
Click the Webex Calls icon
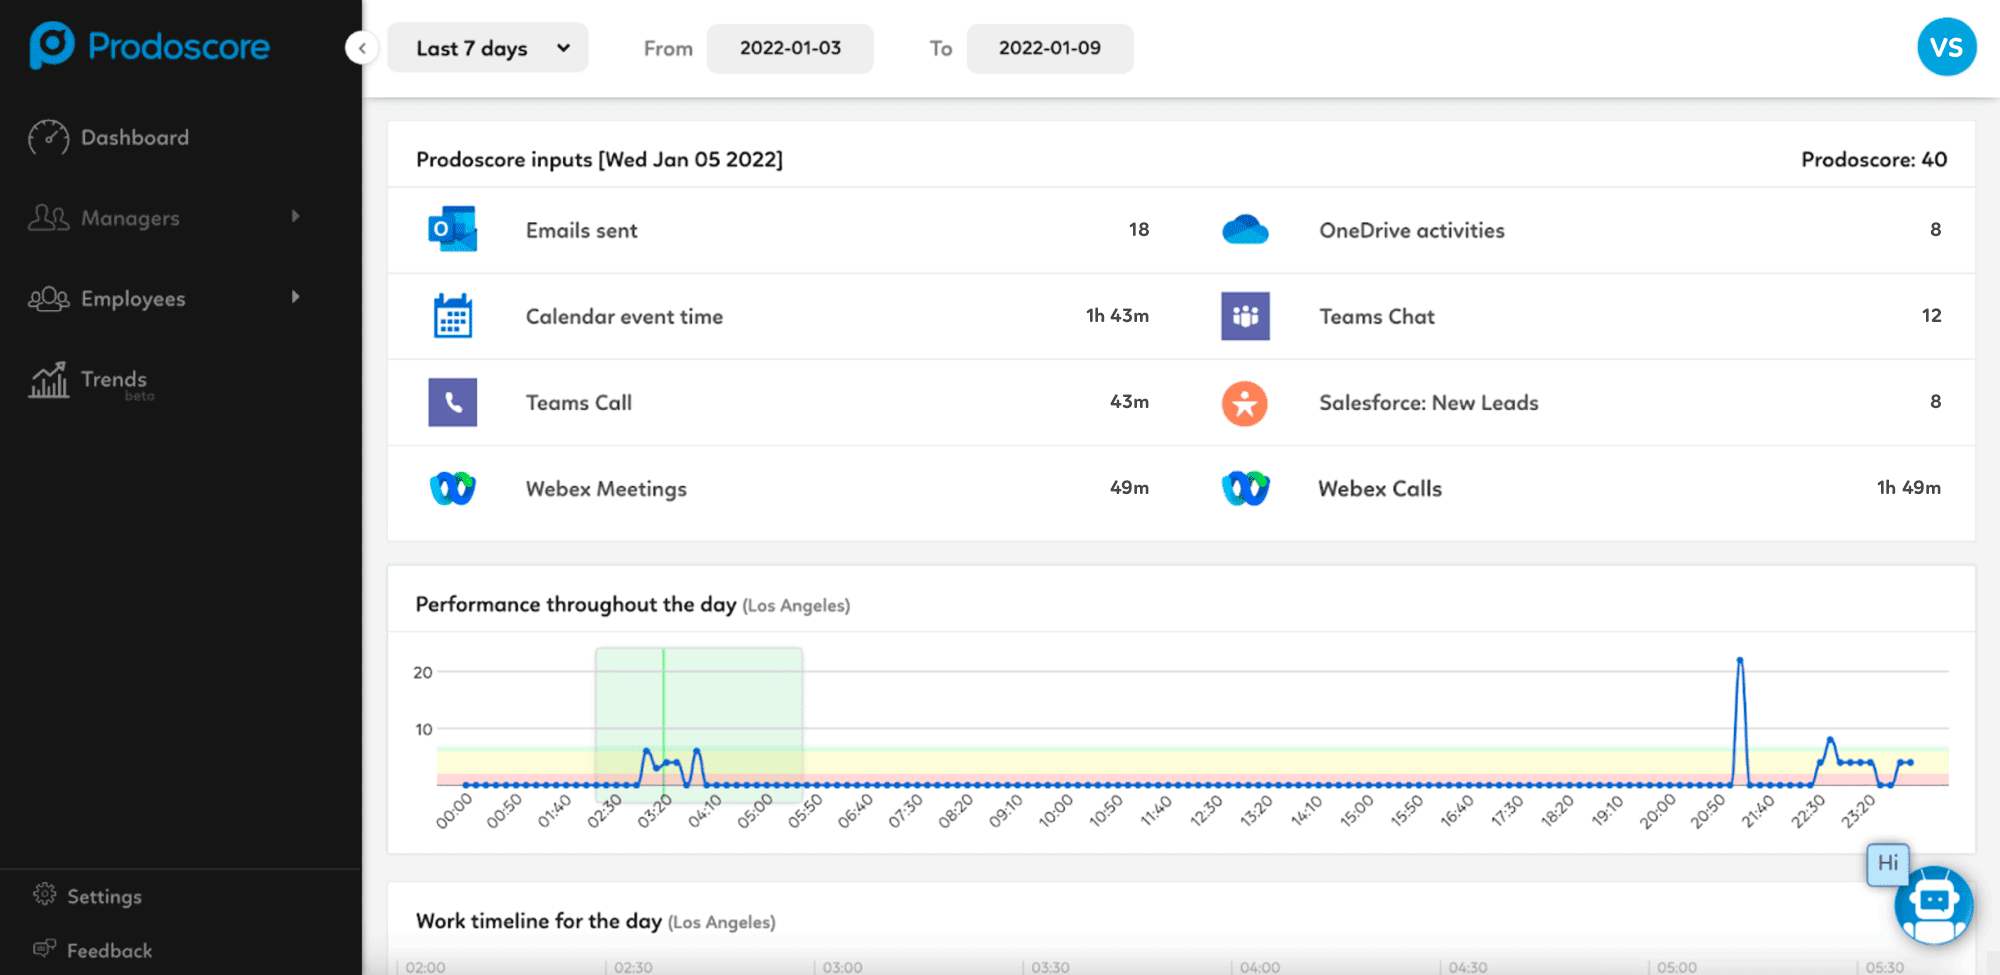click(x=1245, y=488)
